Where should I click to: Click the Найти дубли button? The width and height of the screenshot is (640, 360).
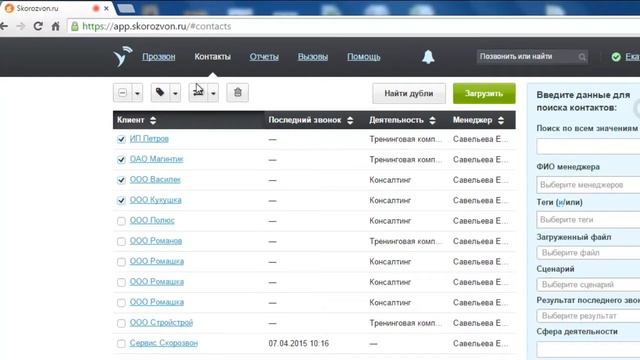[409, 93]
